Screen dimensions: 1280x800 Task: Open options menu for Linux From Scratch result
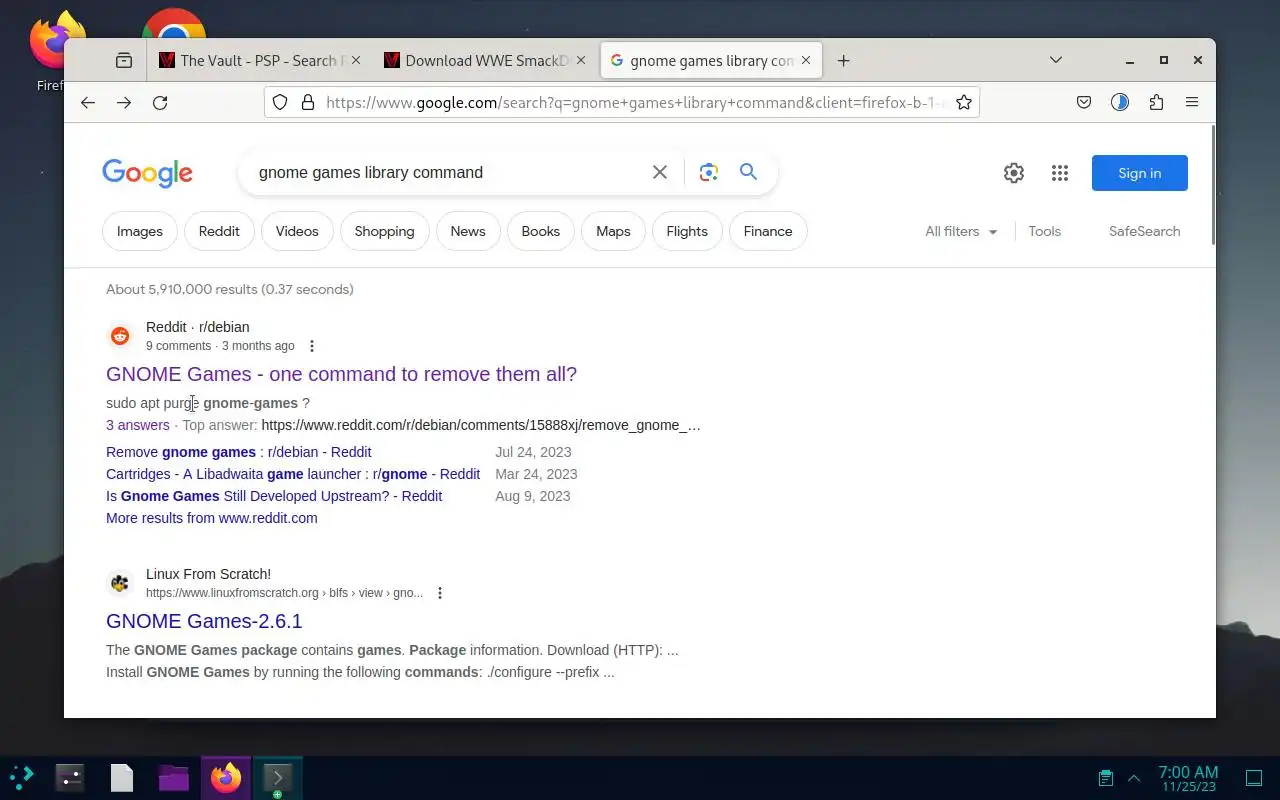point(439,593)
